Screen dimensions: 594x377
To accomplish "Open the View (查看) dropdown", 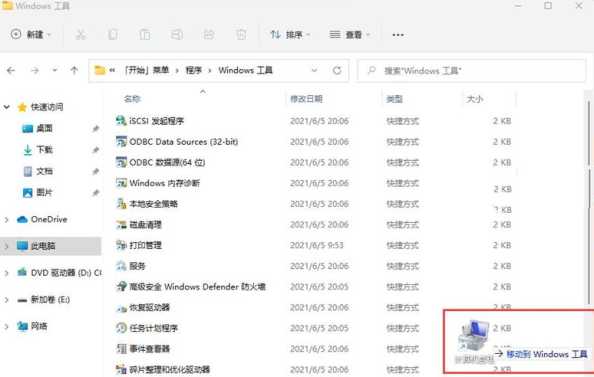I will tap(350, 35).
